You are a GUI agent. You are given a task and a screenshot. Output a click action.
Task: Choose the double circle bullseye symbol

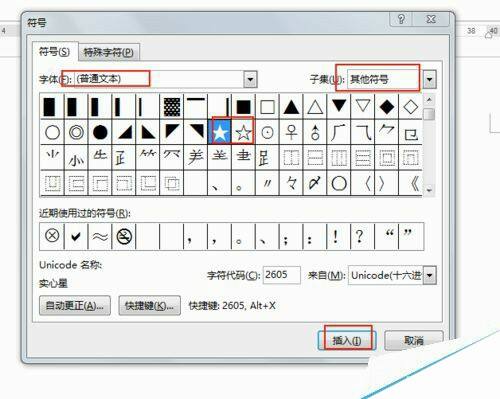[76, 132]
